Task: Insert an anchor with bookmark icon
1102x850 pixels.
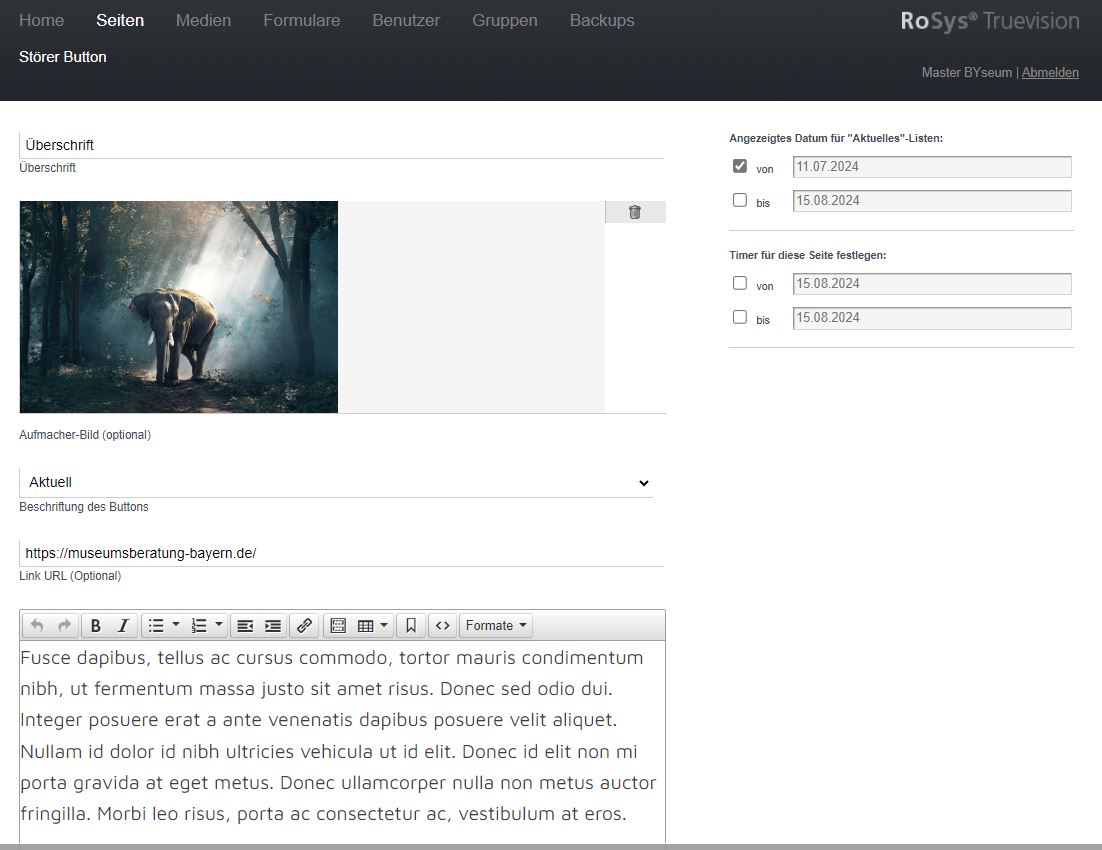Action: [x=410, y=626]
